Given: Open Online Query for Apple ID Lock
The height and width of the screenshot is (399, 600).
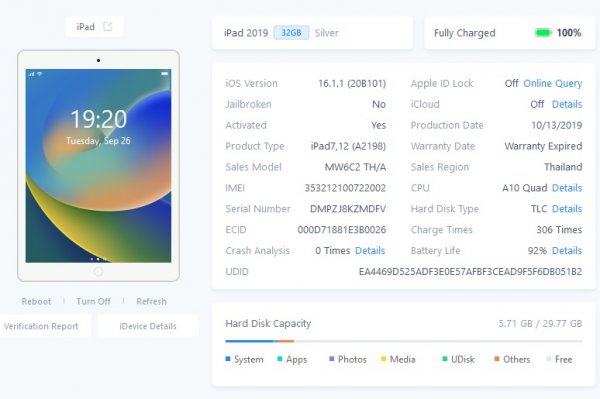Looking at the screenshot, I should (x=553, y=83).
